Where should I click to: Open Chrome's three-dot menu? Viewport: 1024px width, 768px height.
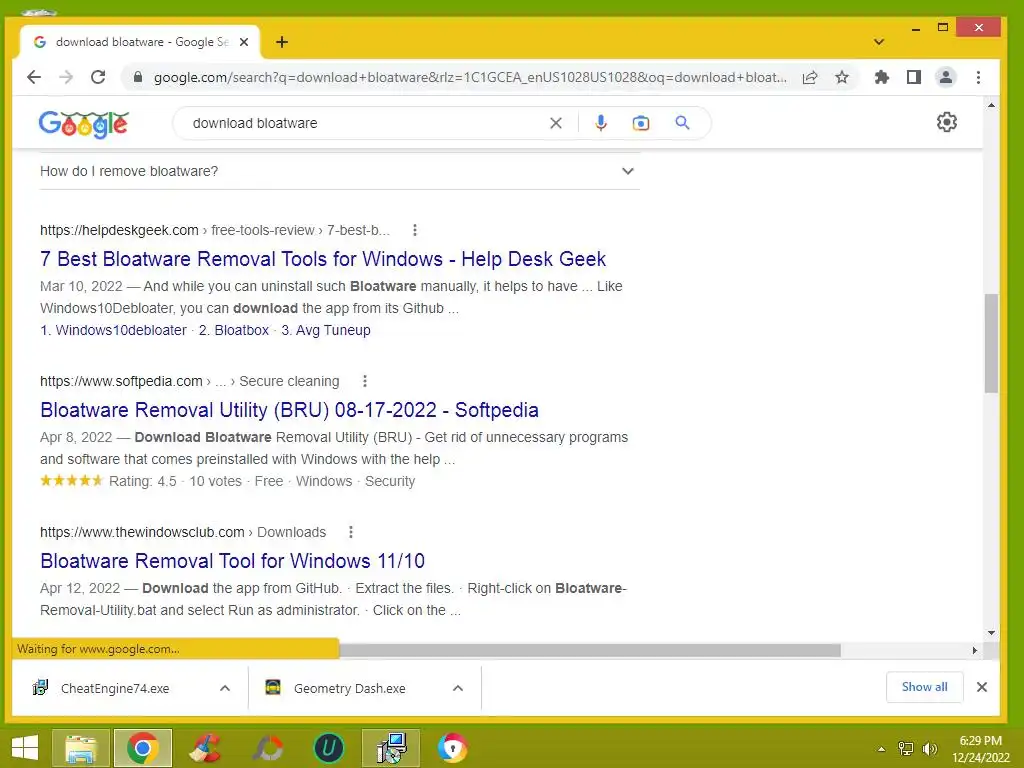[978, 77]
